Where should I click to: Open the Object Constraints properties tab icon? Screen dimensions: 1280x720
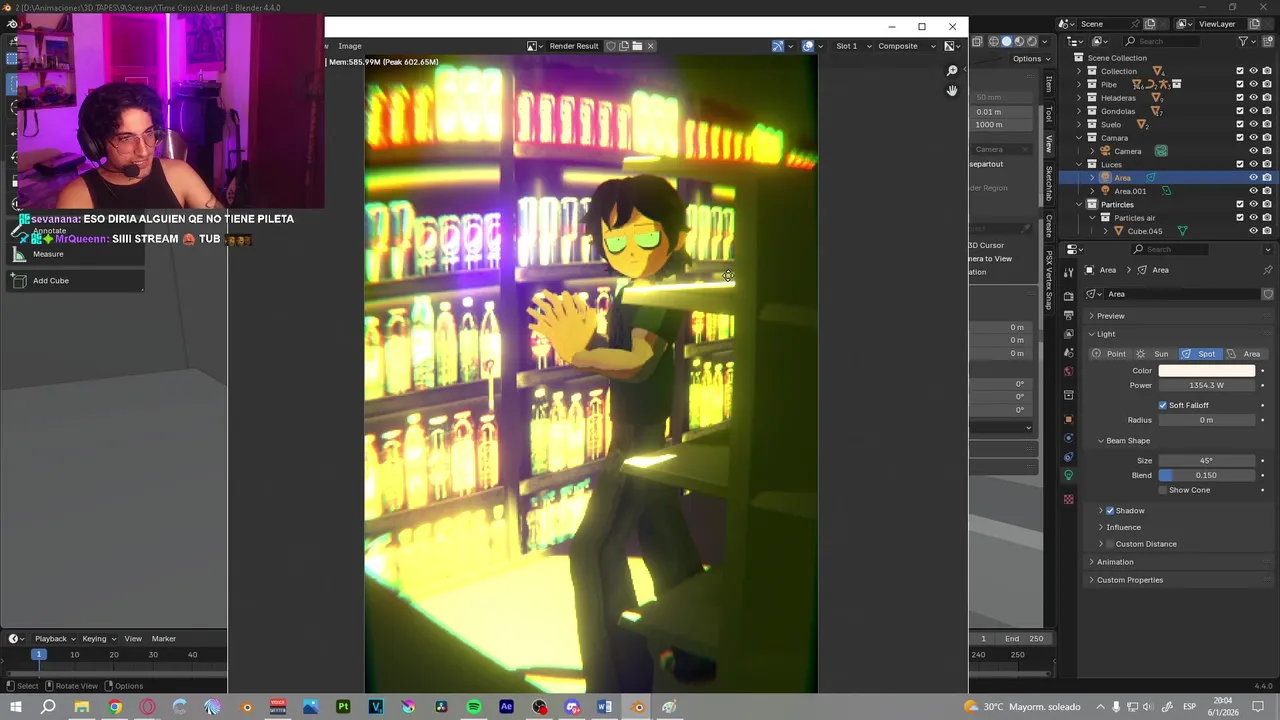(x=1068, y=457)
